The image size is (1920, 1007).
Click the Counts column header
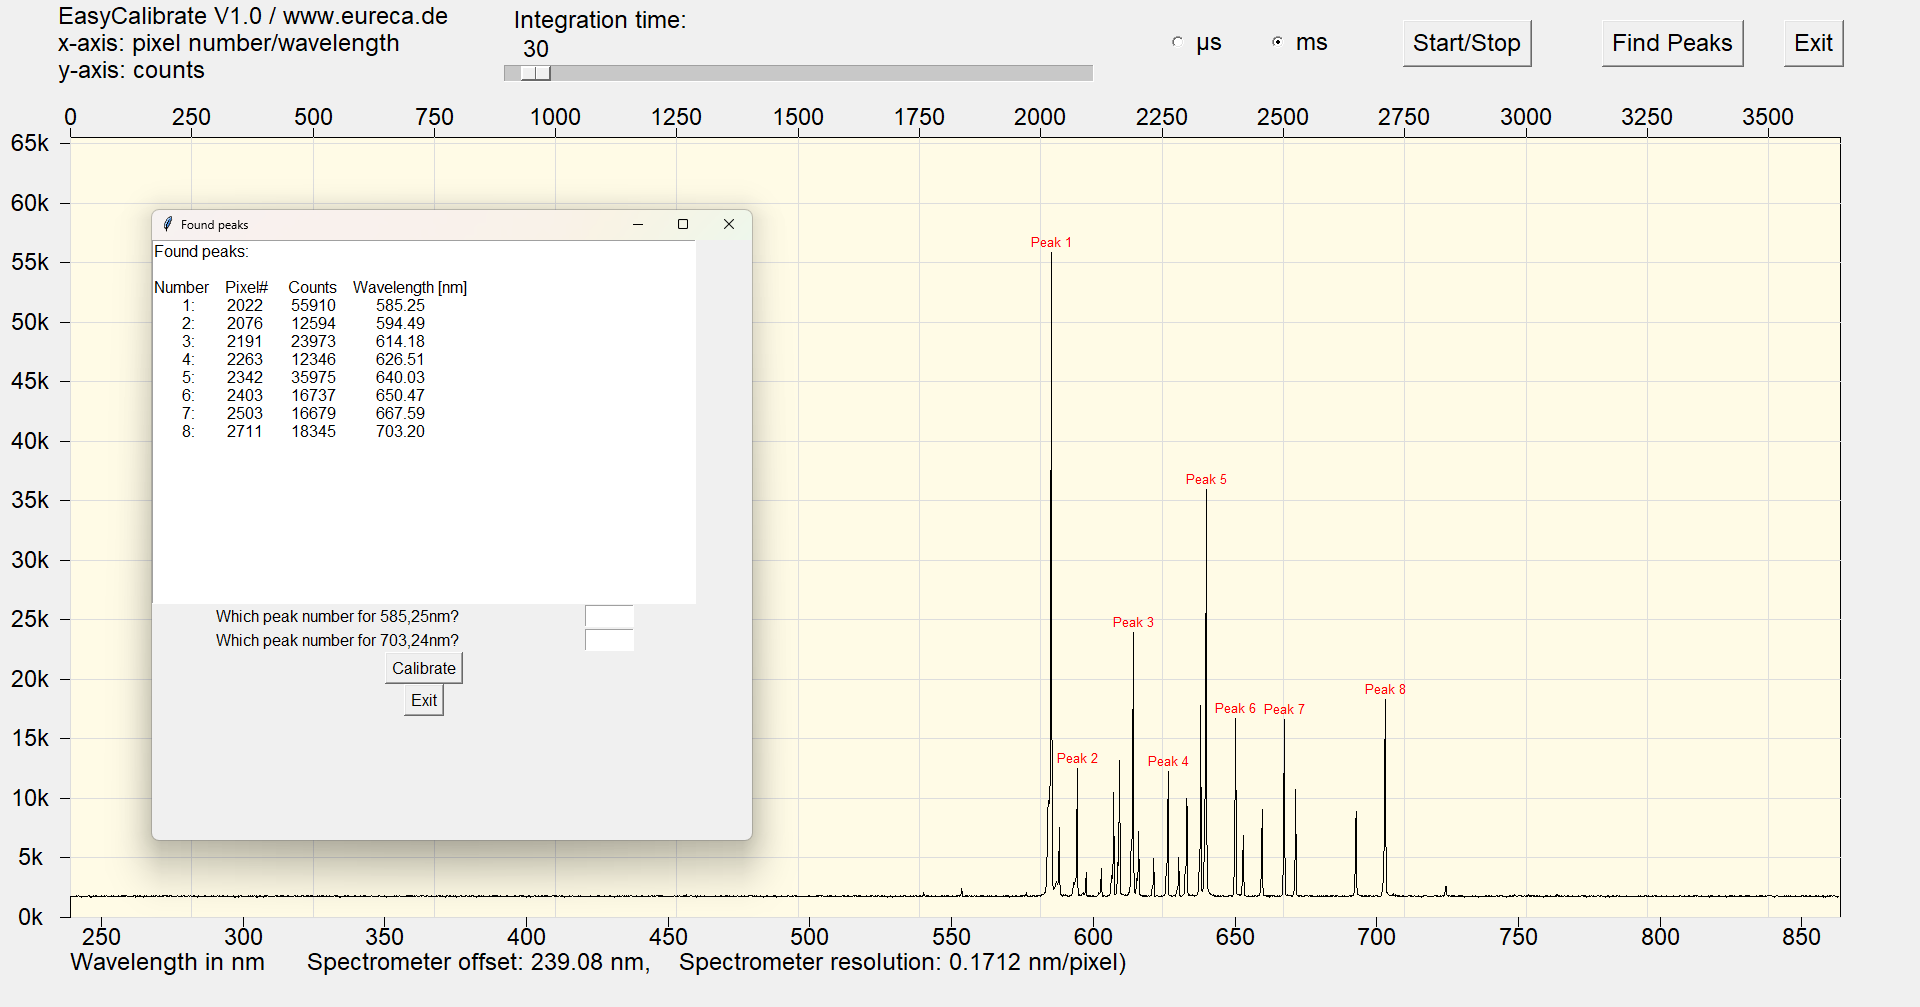(x=312, y=287)
